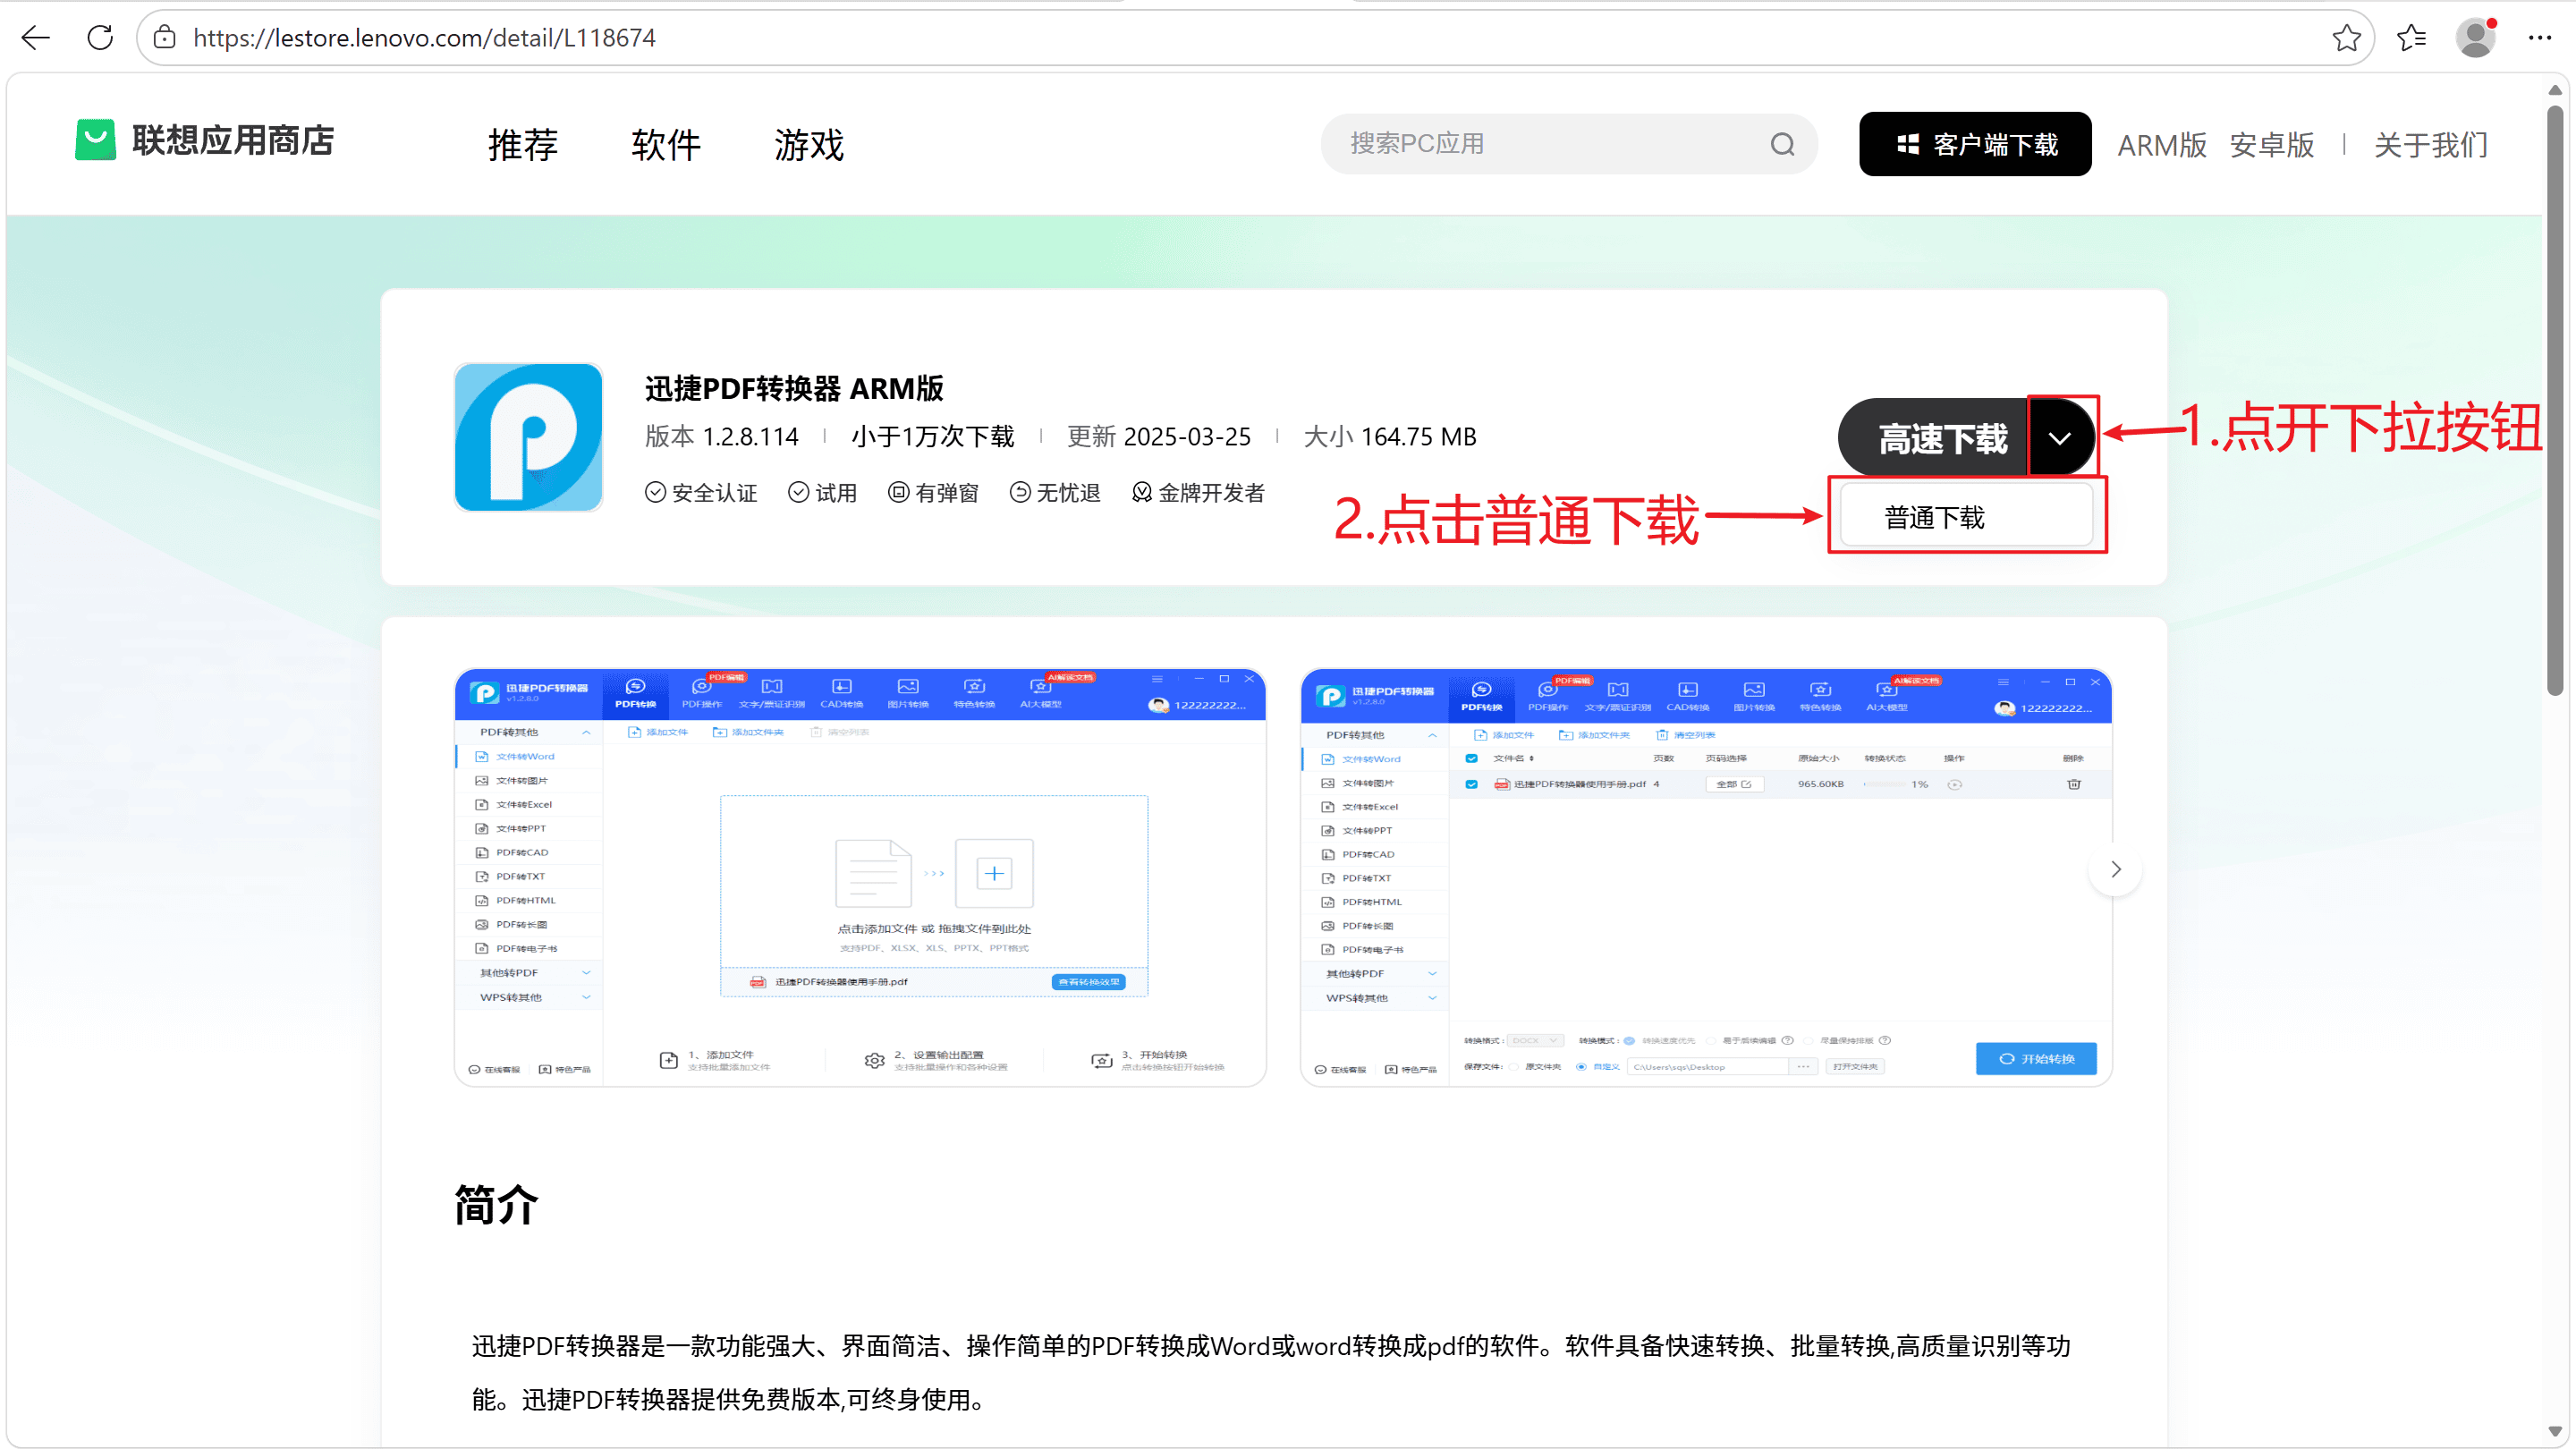The image size is (2576, 1449).
Task: Click the vertical scrollbar thumb
Action: (2555, 400)
